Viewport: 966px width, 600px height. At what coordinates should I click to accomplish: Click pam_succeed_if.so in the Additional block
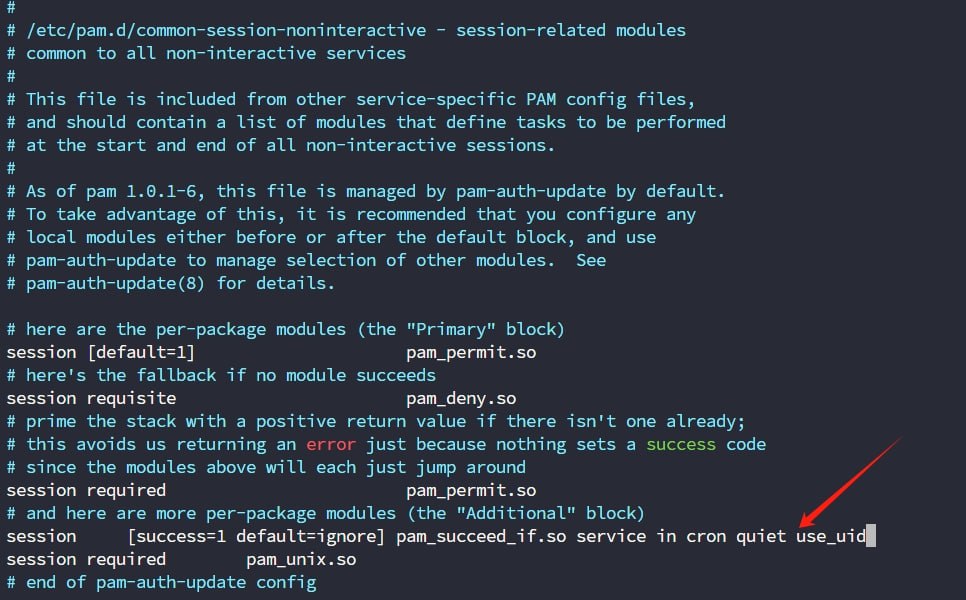point(481,537)
